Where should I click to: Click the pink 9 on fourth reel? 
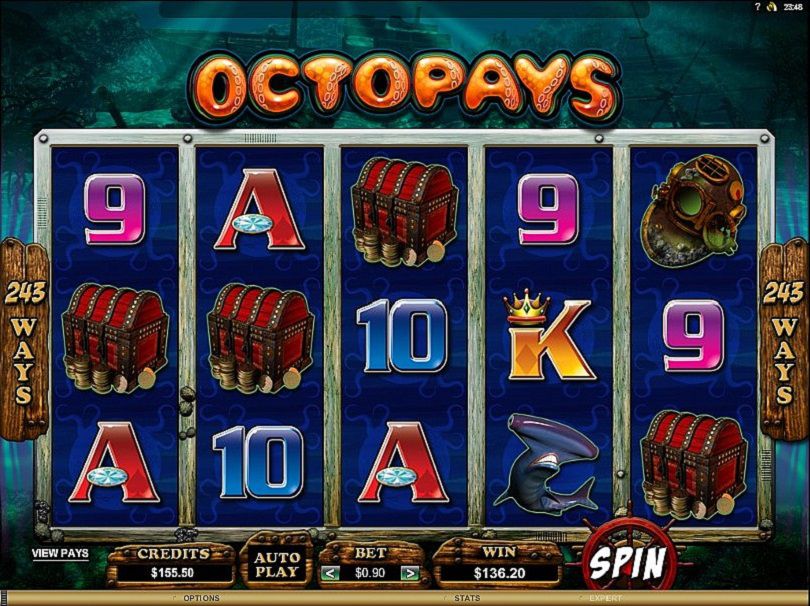point(549,209)
